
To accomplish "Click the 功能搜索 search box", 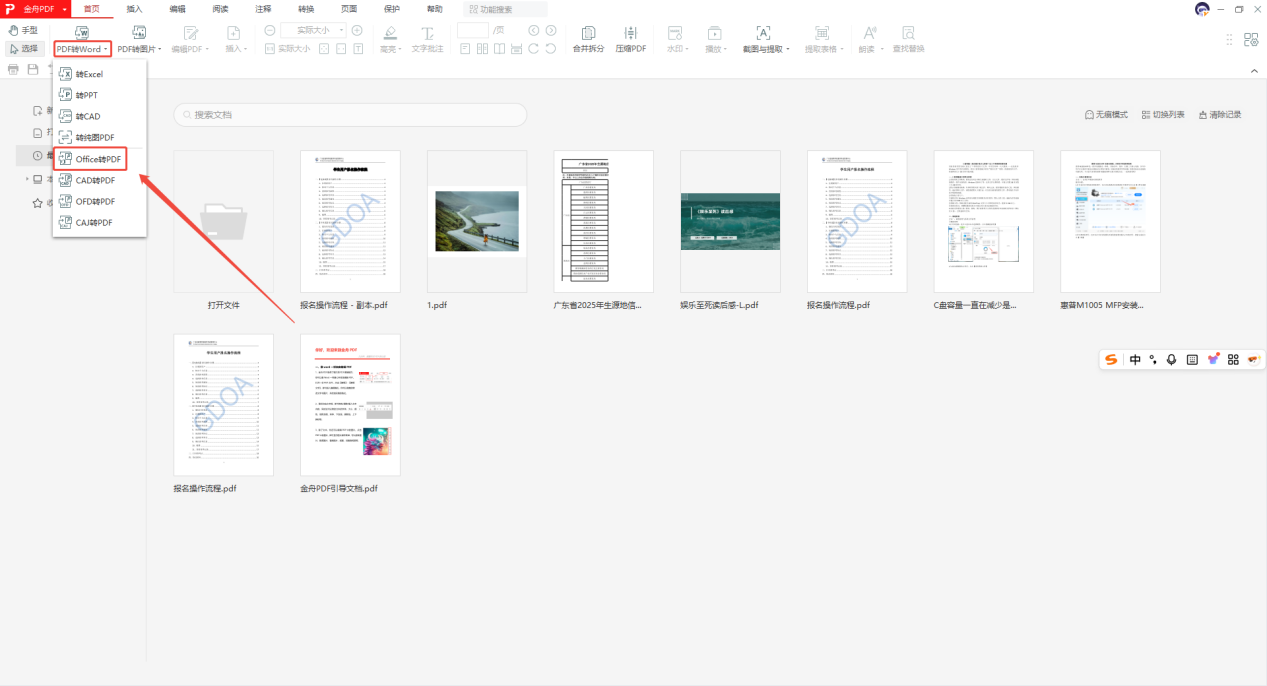I will pyautogui.click(x=505, y=9).
